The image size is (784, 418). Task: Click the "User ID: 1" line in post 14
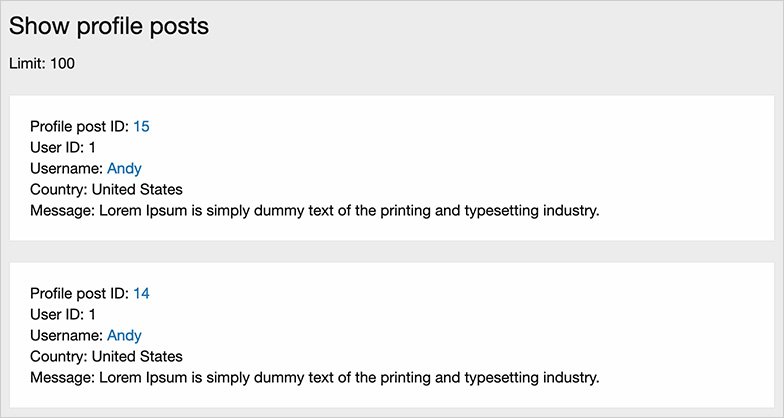coord(63,314)
